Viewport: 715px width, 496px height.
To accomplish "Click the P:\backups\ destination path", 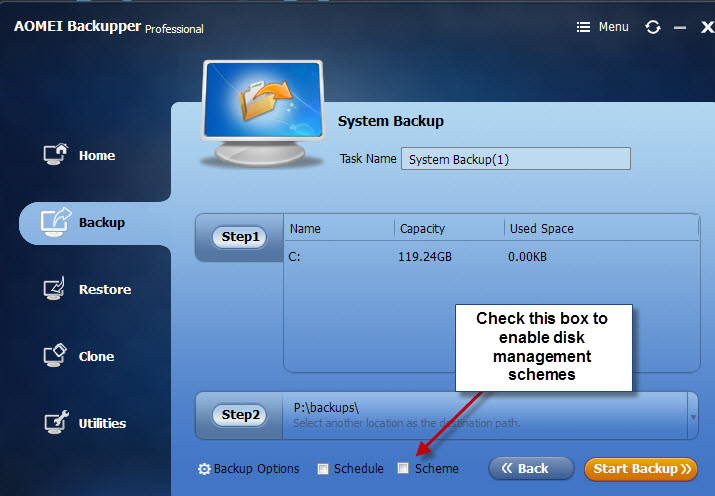I will (326, 408).
